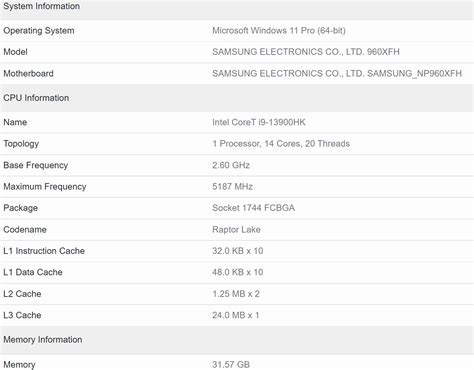Select the Operating System row label

click(39, 31)
